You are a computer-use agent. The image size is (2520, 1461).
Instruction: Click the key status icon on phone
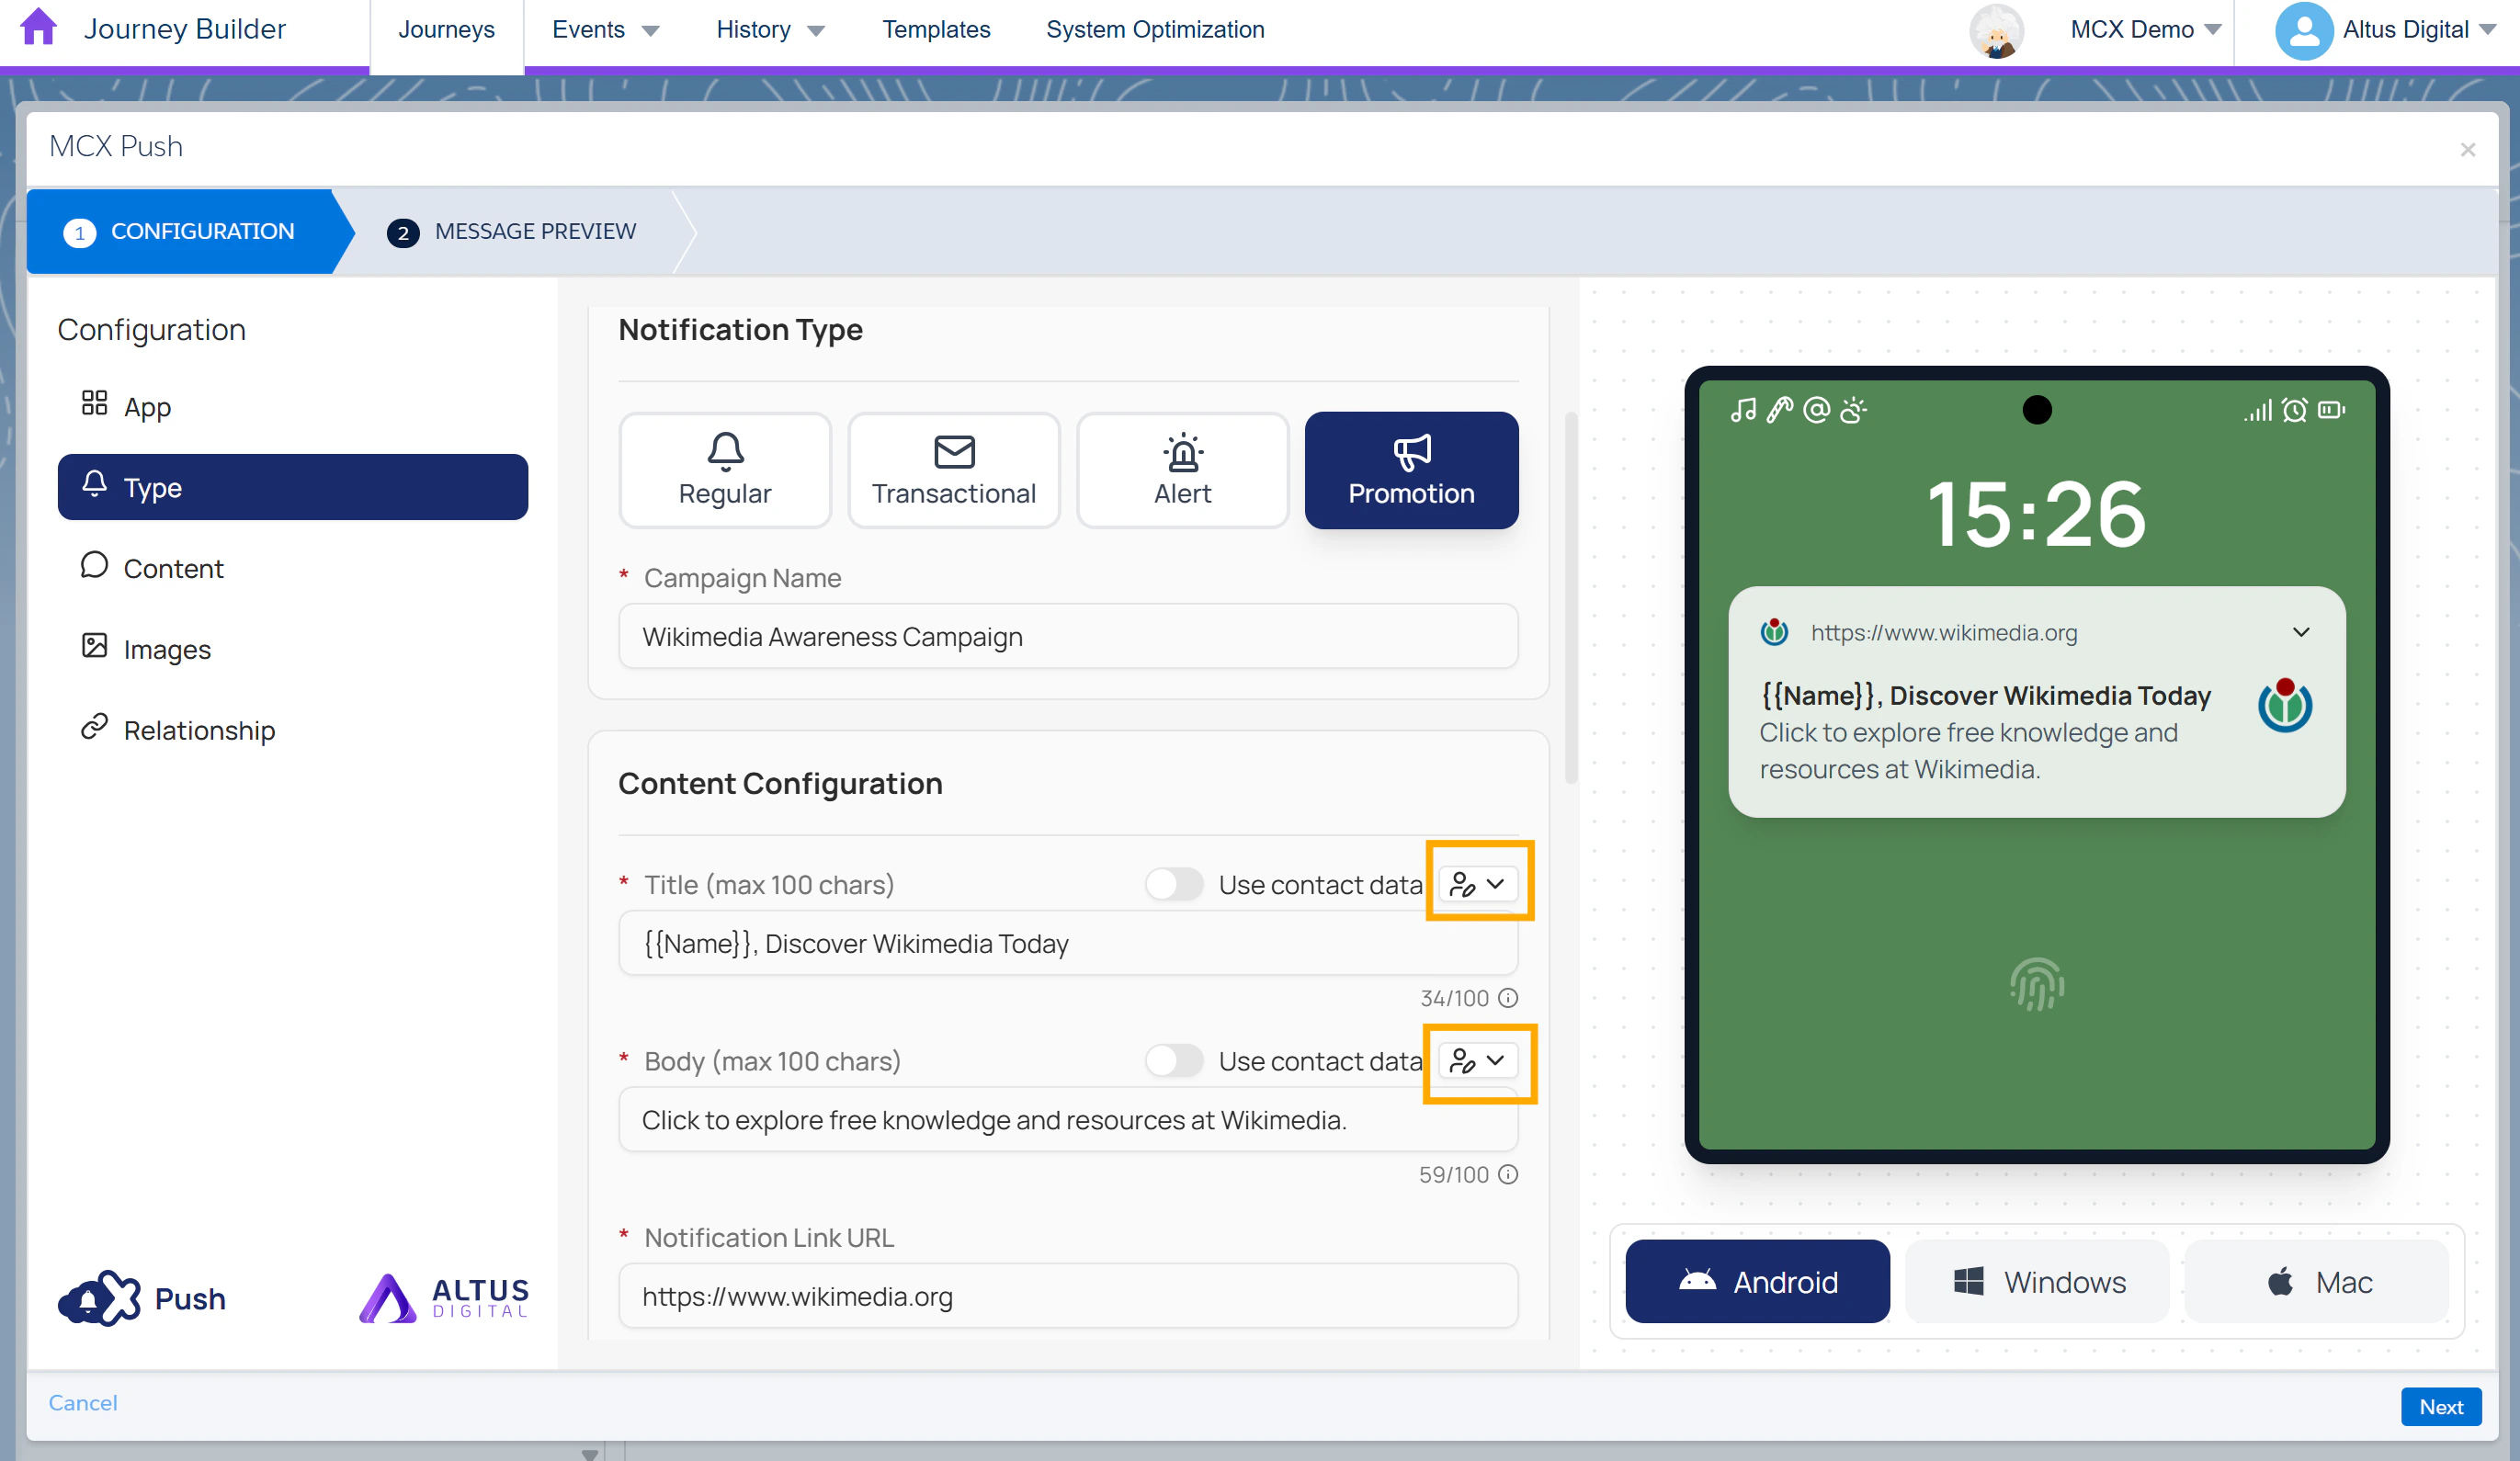1779,410
